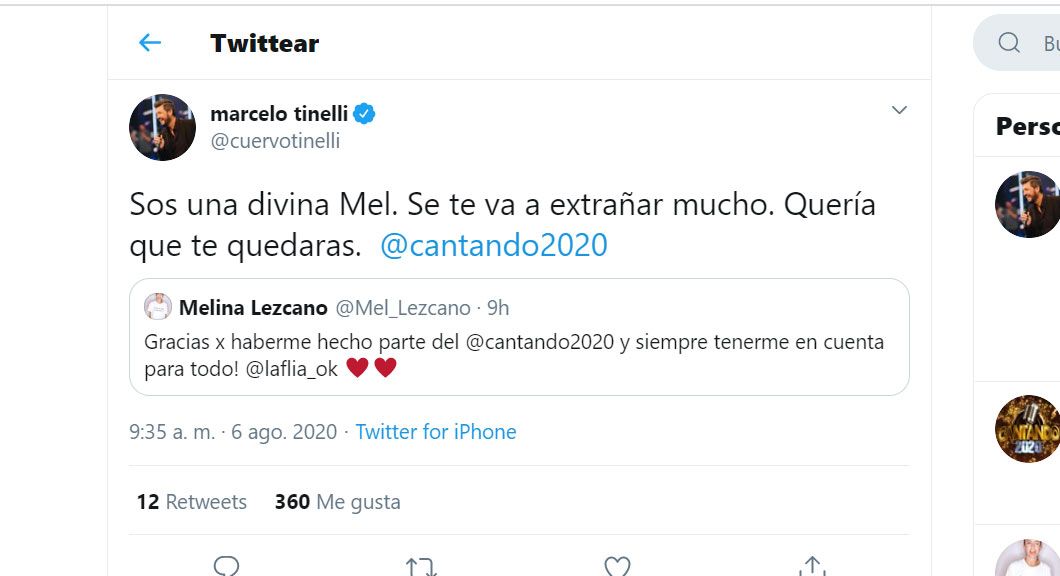Click the retweet arrows icon
This screenshot has height=576, width=1060.
tap(421, 567)
